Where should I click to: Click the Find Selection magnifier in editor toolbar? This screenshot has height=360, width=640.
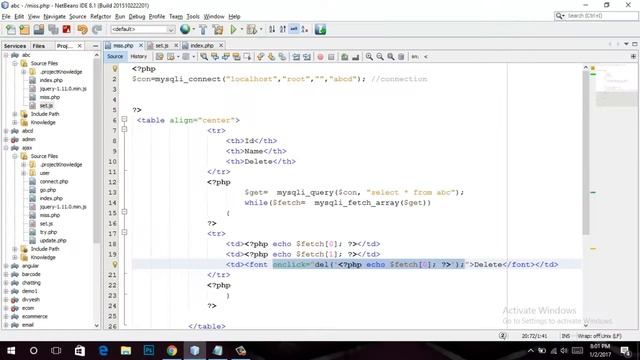click(204, 57)
